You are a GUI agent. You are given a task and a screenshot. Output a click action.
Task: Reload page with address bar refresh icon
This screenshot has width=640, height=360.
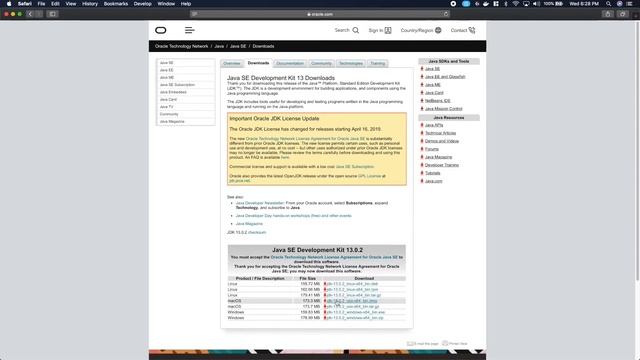click(446, 14)
